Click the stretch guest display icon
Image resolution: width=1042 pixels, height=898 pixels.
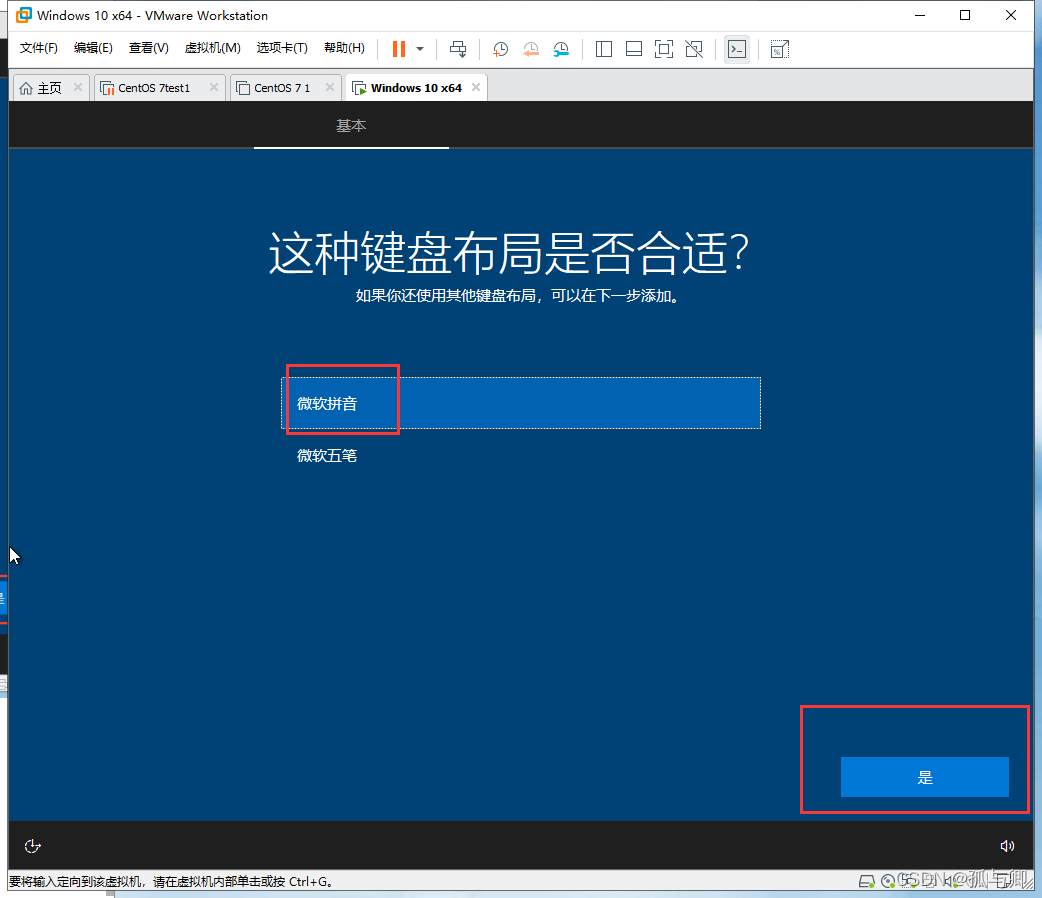pyautogui.click(x=780, y=49)
